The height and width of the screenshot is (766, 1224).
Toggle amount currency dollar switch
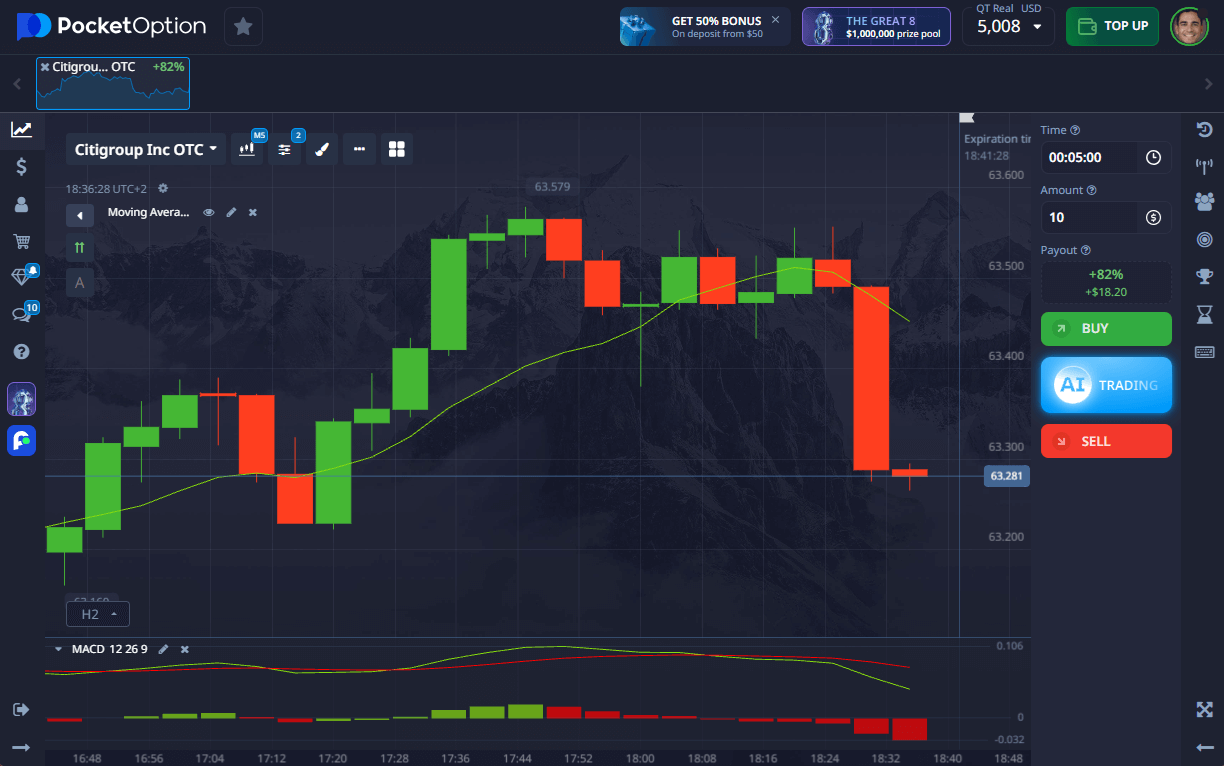tap(1153, 217)
